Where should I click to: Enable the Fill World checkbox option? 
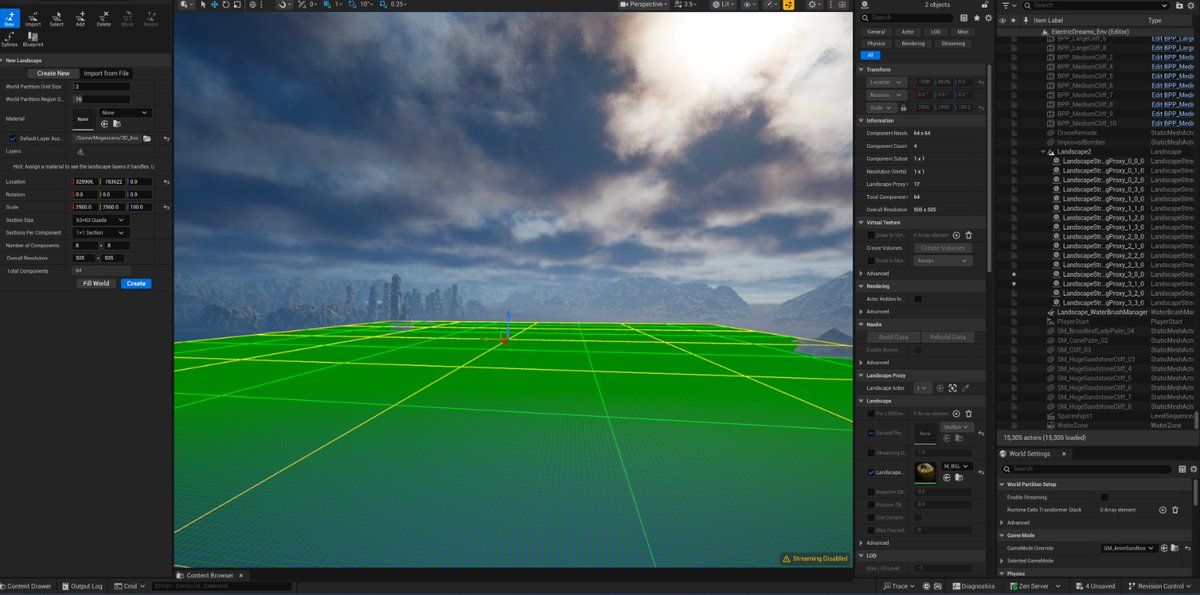tap(95, 283)
